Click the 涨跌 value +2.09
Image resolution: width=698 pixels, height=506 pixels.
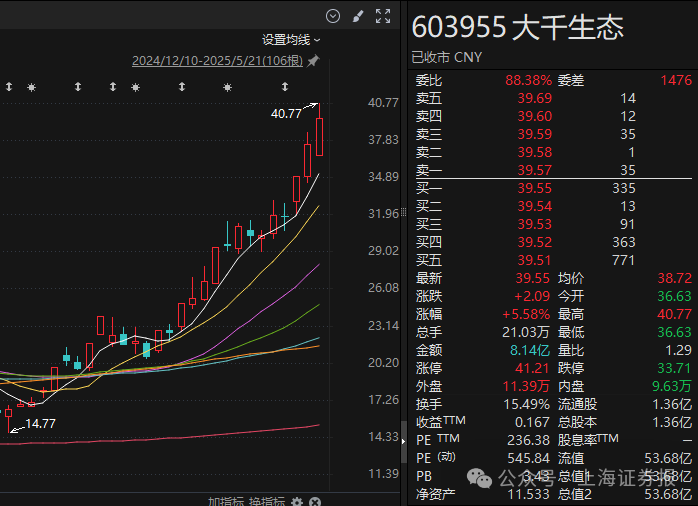532,296
